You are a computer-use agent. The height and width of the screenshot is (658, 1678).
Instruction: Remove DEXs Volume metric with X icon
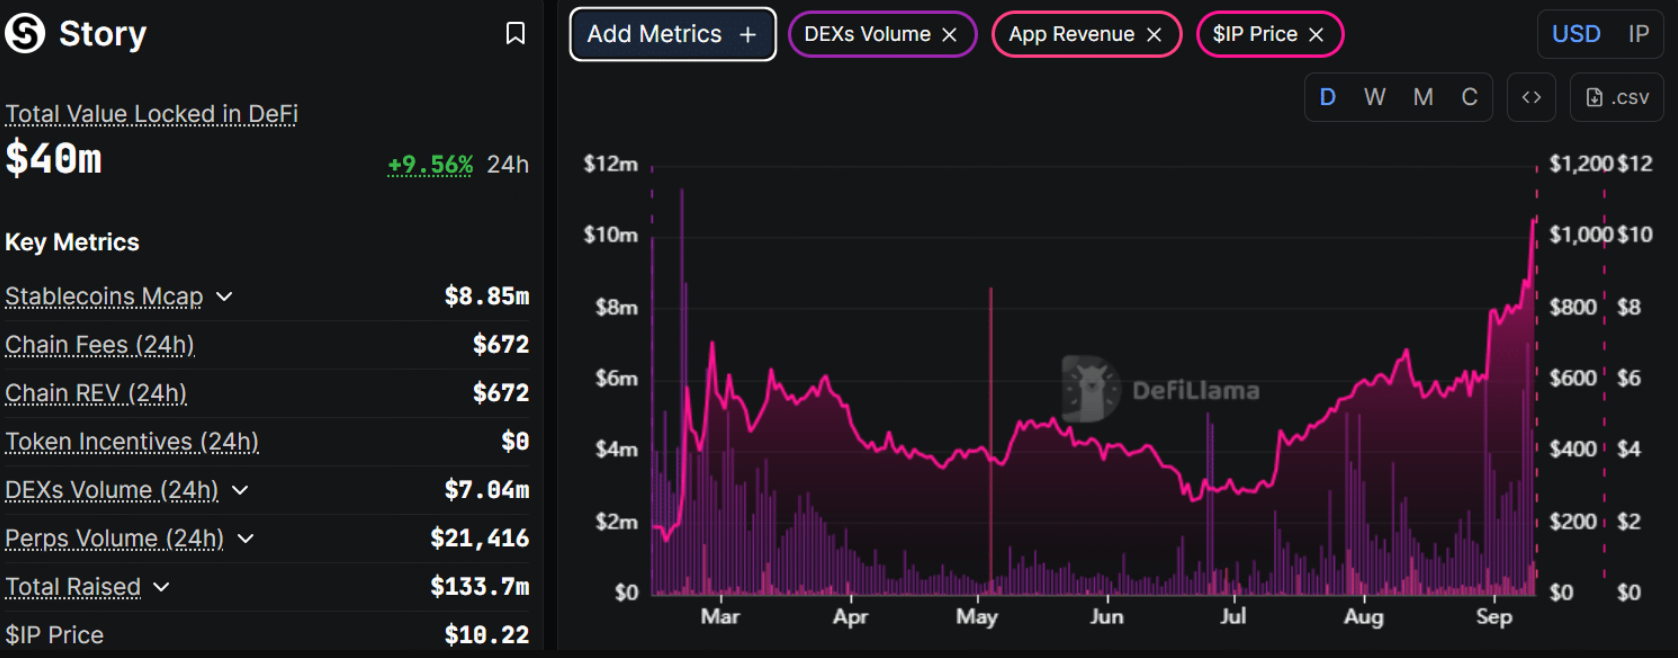tap(950, 35)
